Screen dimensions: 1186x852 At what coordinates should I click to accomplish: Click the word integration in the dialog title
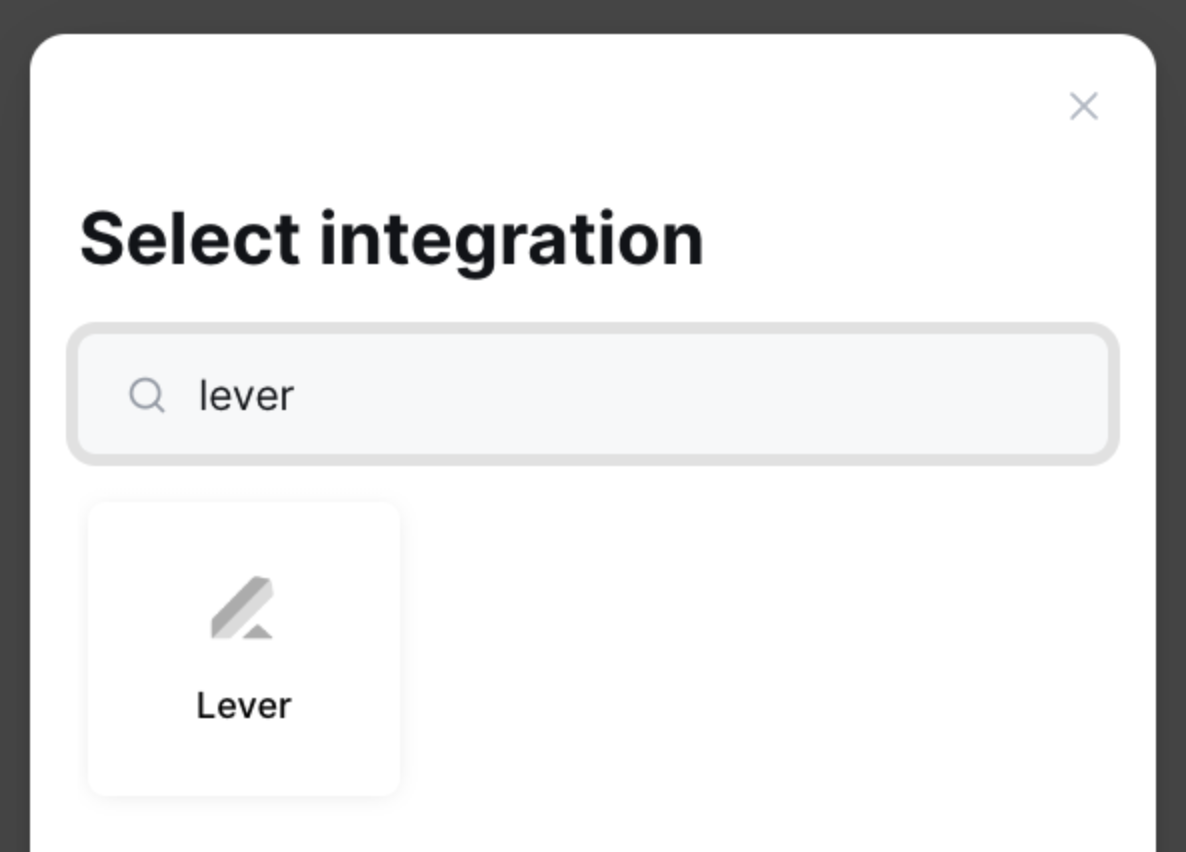point(512,241)
